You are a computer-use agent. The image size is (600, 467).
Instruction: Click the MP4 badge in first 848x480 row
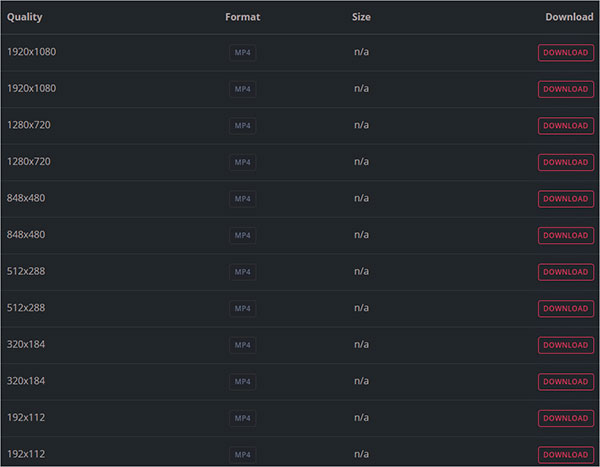click(242, 199)
